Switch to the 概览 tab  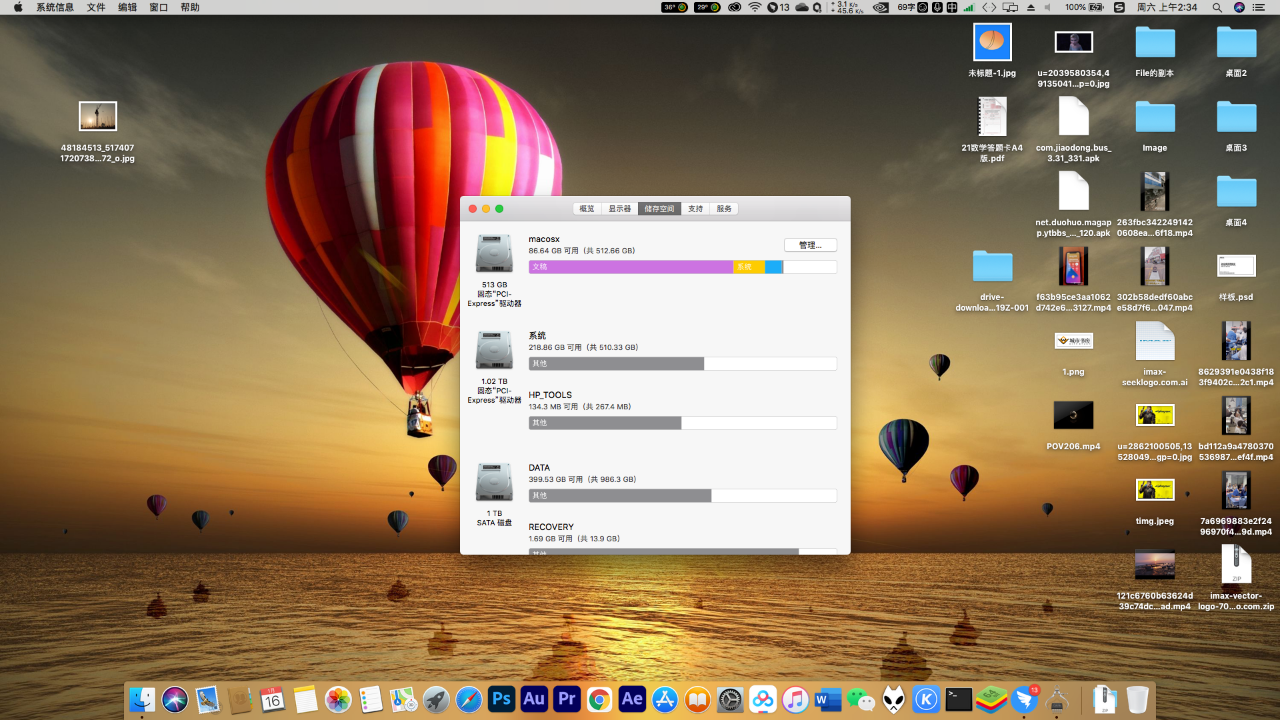[587, 209]
